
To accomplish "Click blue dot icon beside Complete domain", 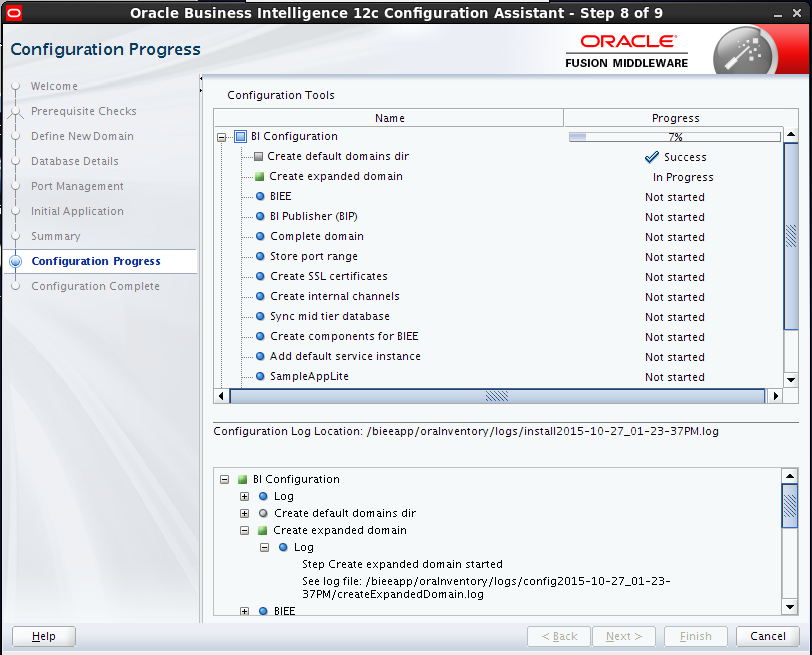I will pos(260,236).
